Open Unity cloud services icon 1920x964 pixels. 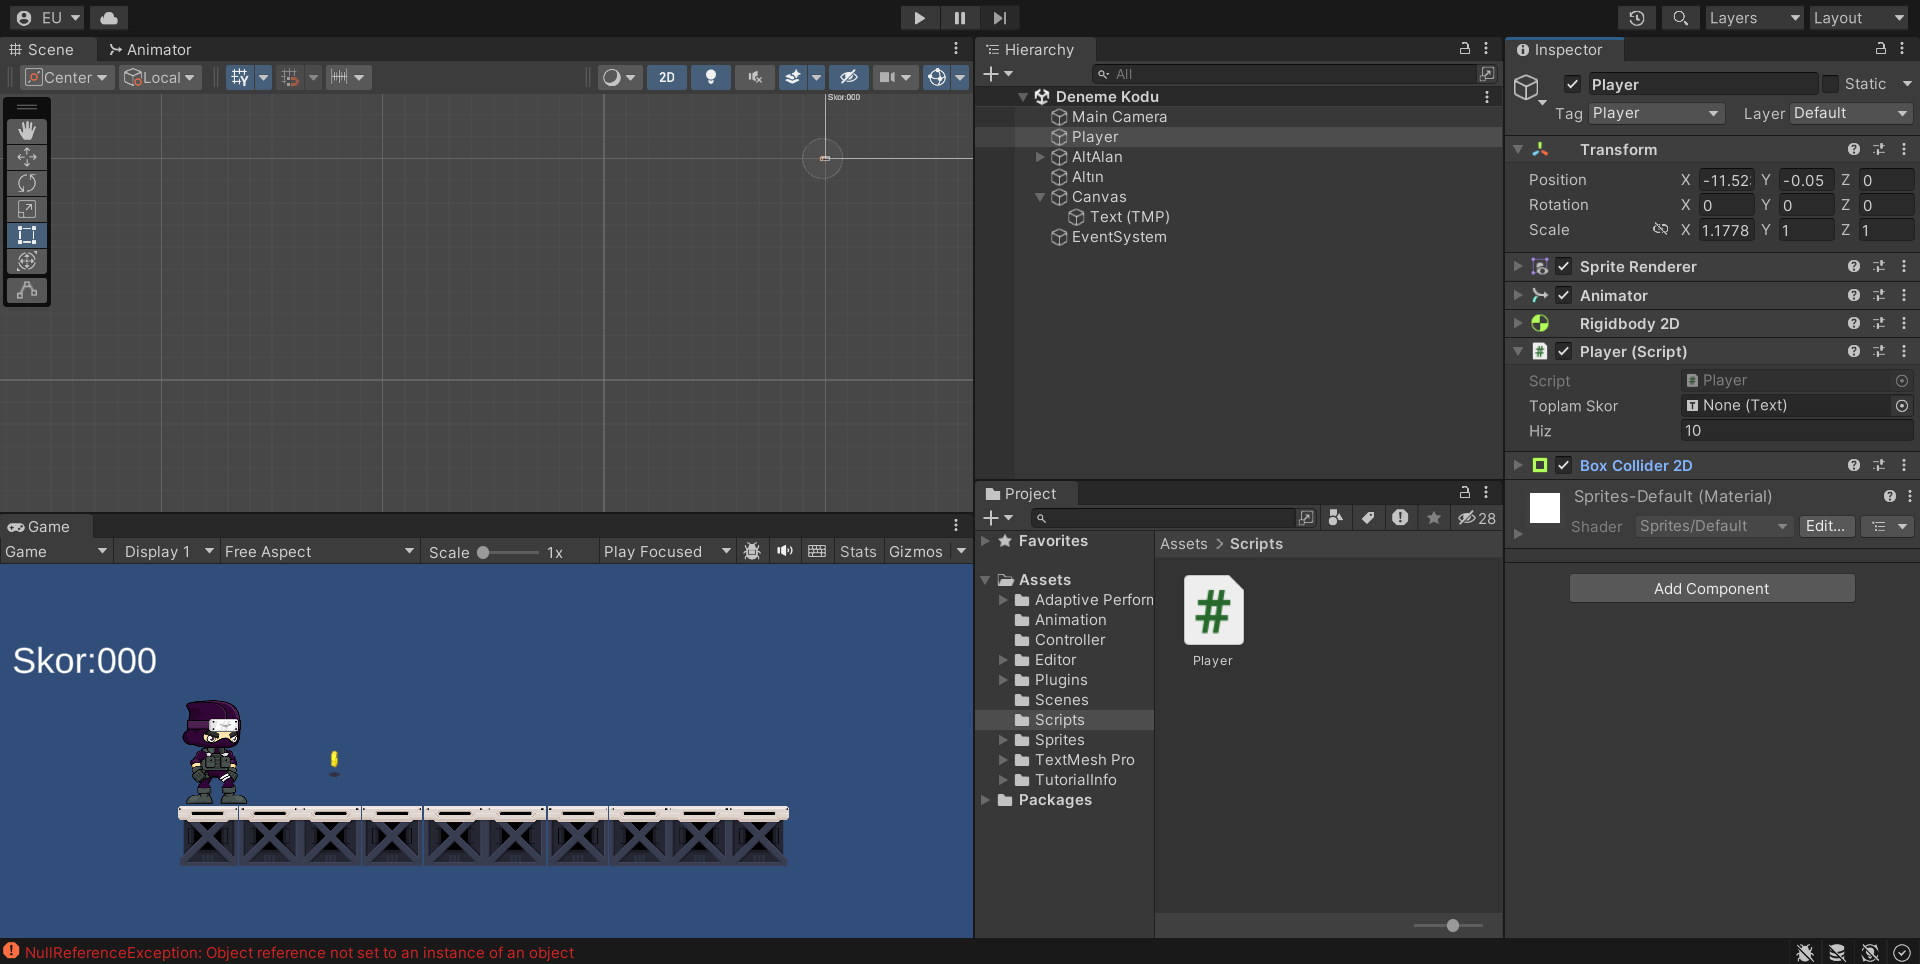click(x=109, y=18)
